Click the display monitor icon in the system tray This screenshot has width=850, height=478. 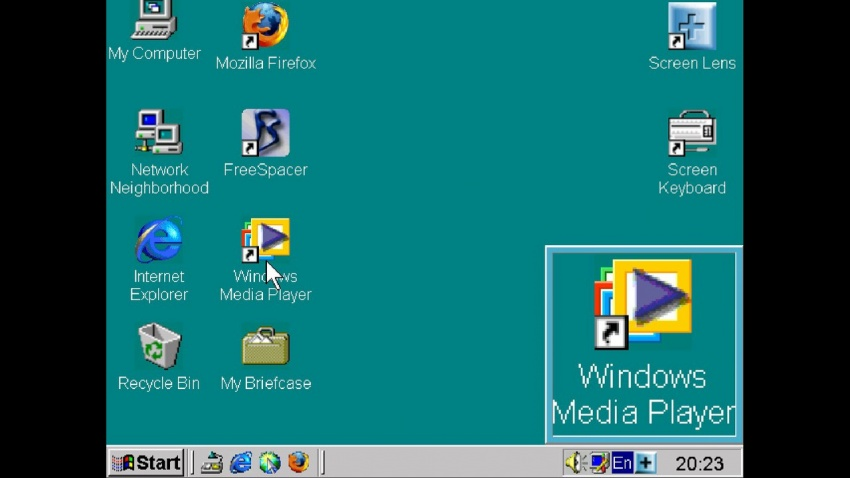[599, 462]
